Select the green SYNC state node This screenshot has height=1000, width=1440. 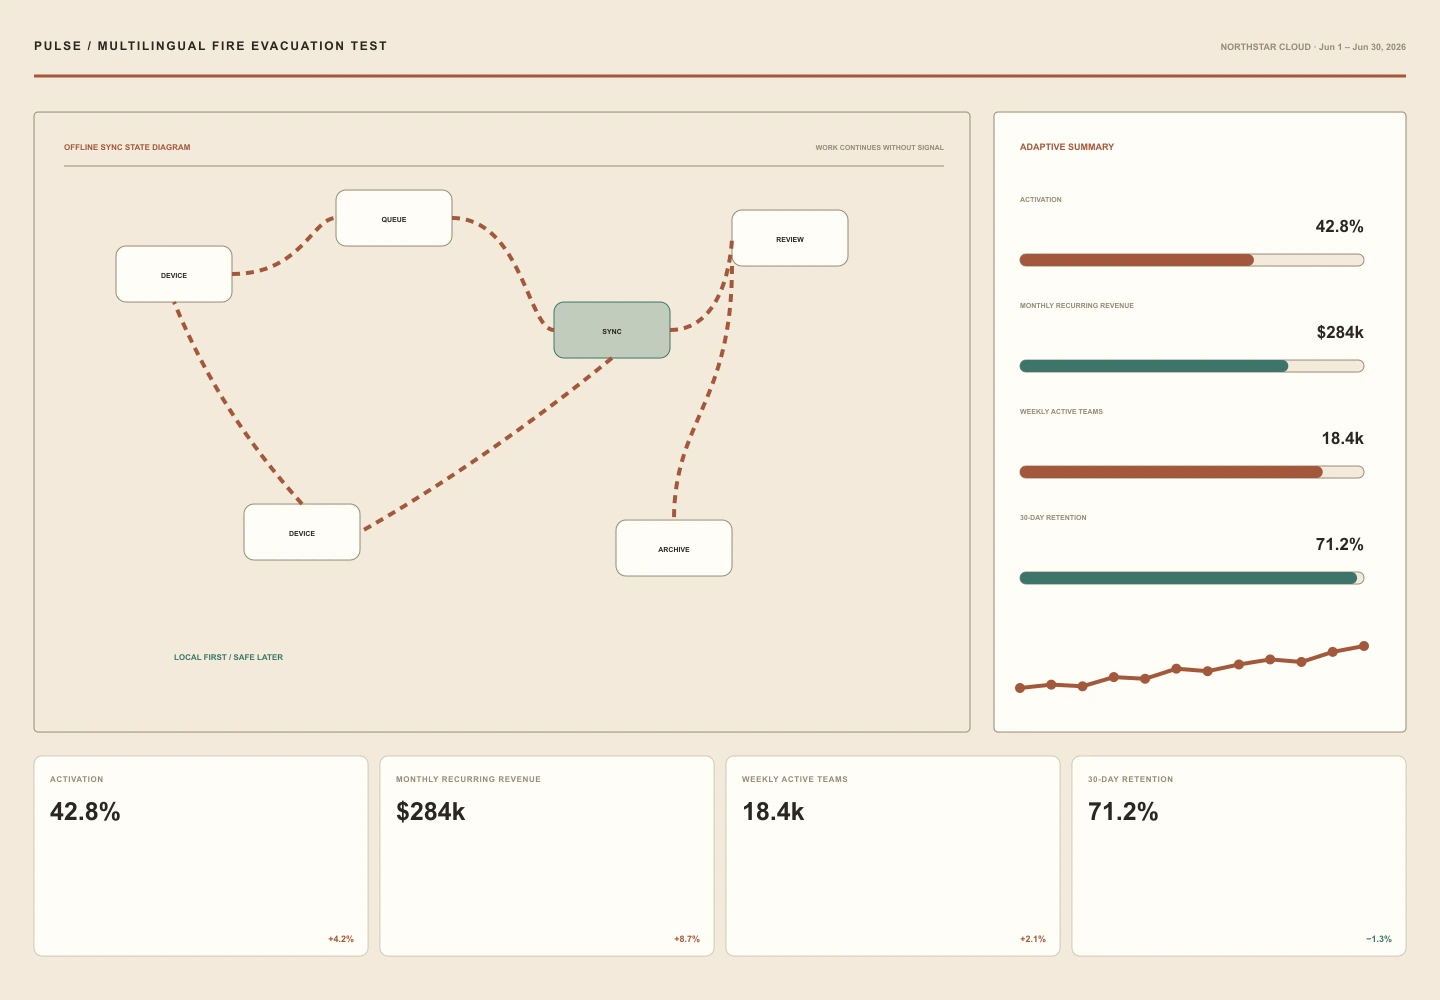coord(612,330)
